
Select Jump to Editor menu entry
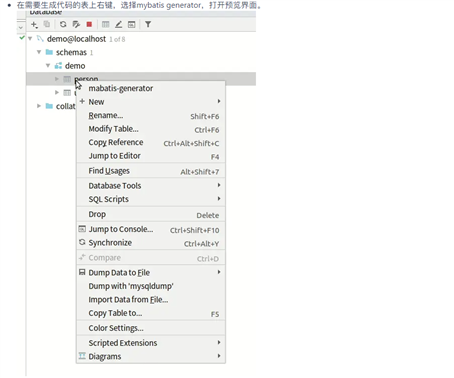[x=151, y=156]
